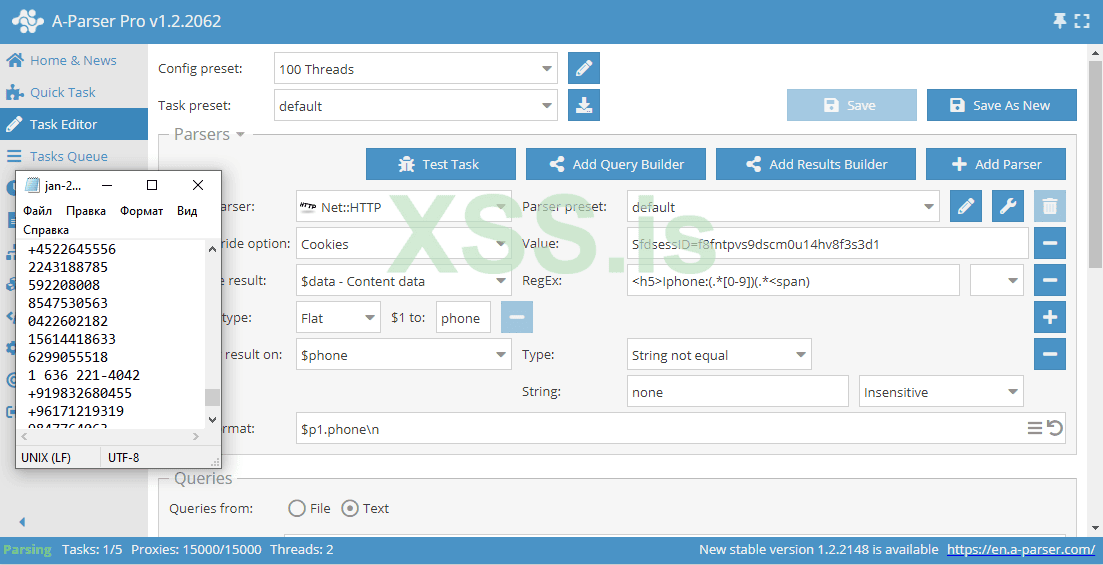1103x565 pixels.
Task: Select File as queries source
Action: coord(297,509)
